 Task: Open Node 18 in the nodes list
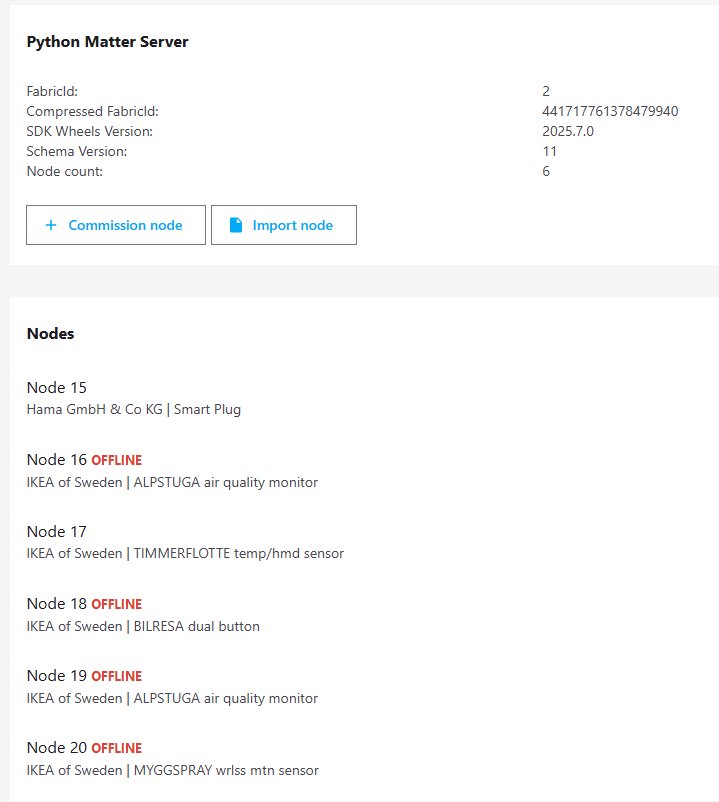(x=57, y=604)
